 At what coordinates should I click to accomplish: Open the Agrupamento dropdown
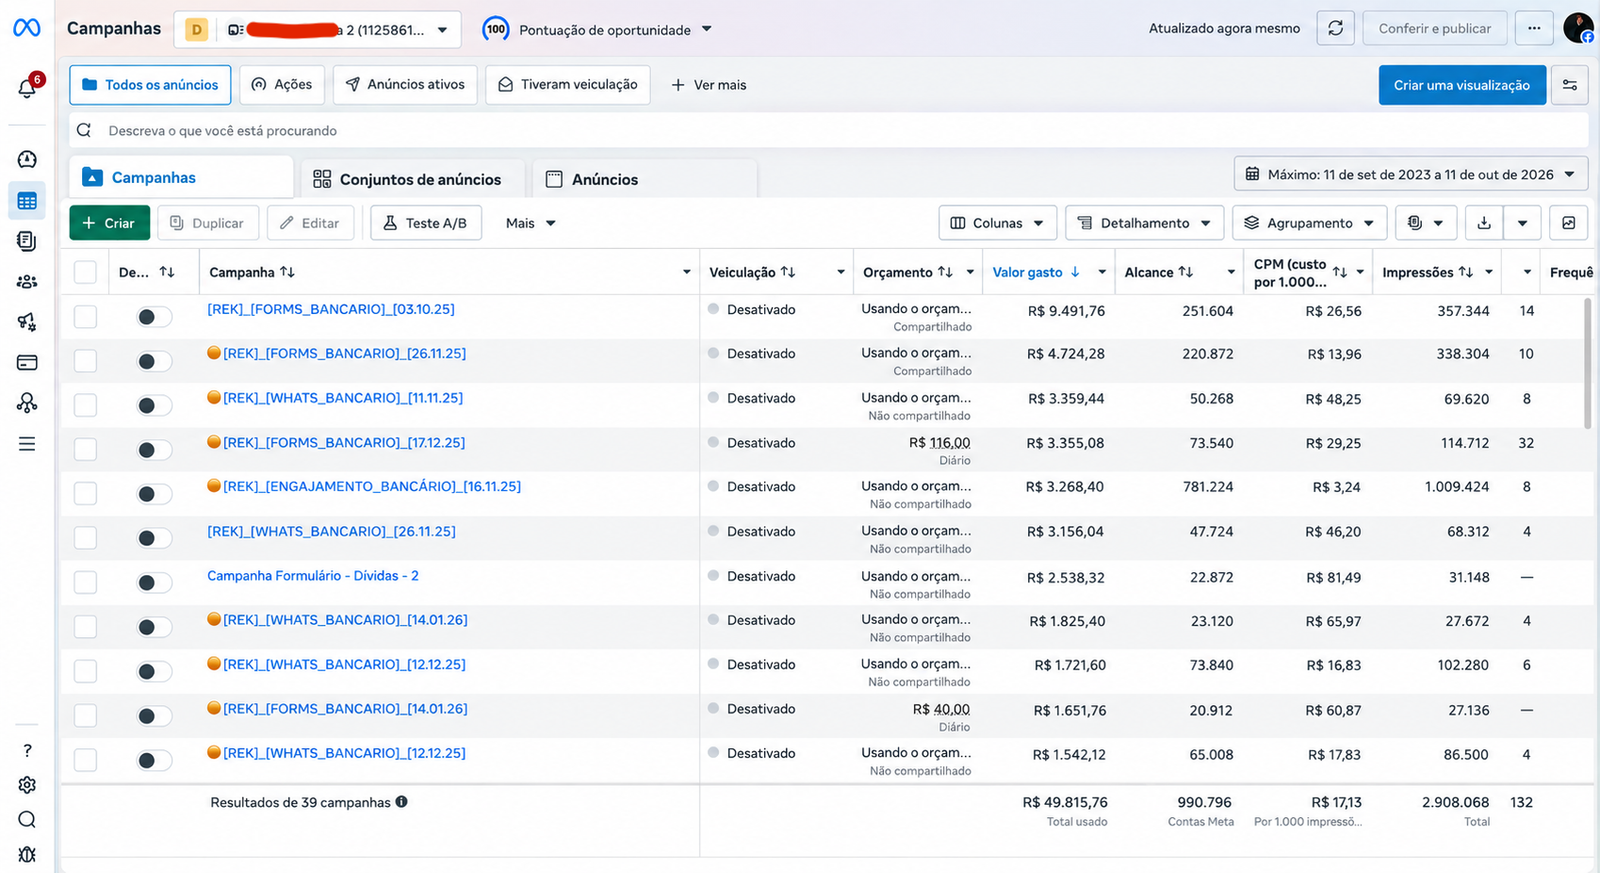[1310, 223]
